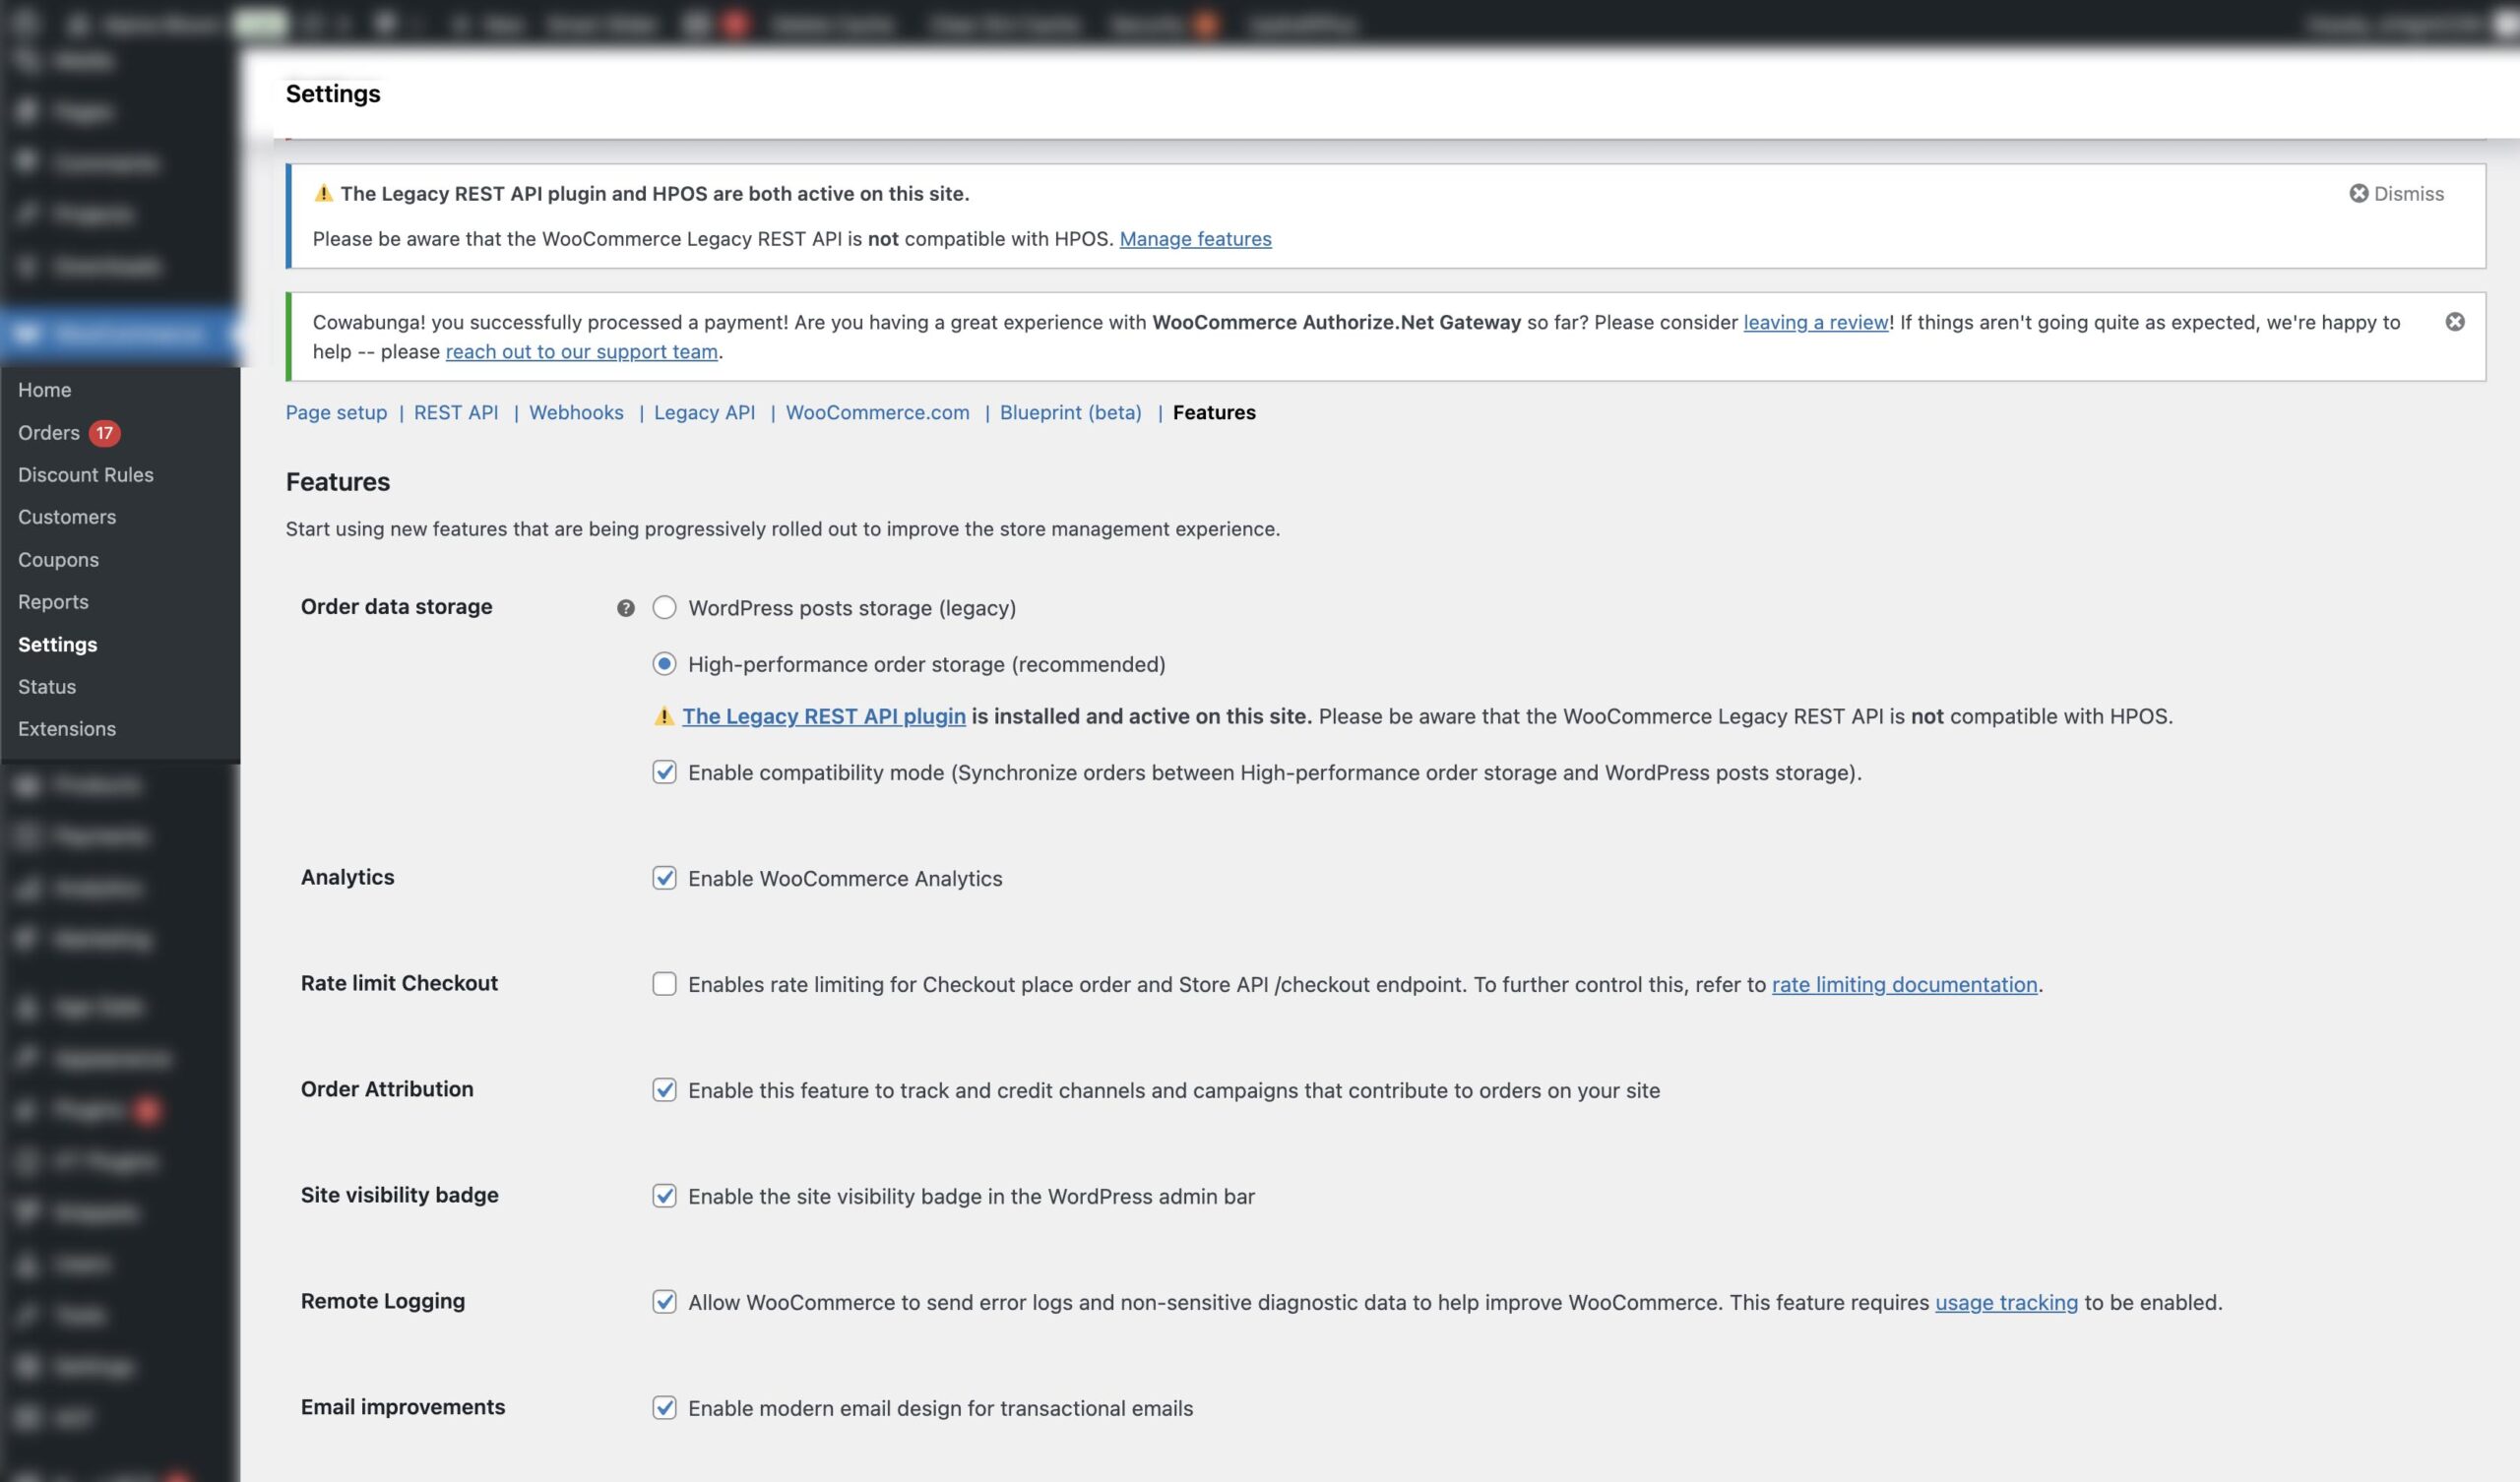Toggle Enable compatibility mode checkbox
2520x1482 pixels.
(x=664, y=771)
